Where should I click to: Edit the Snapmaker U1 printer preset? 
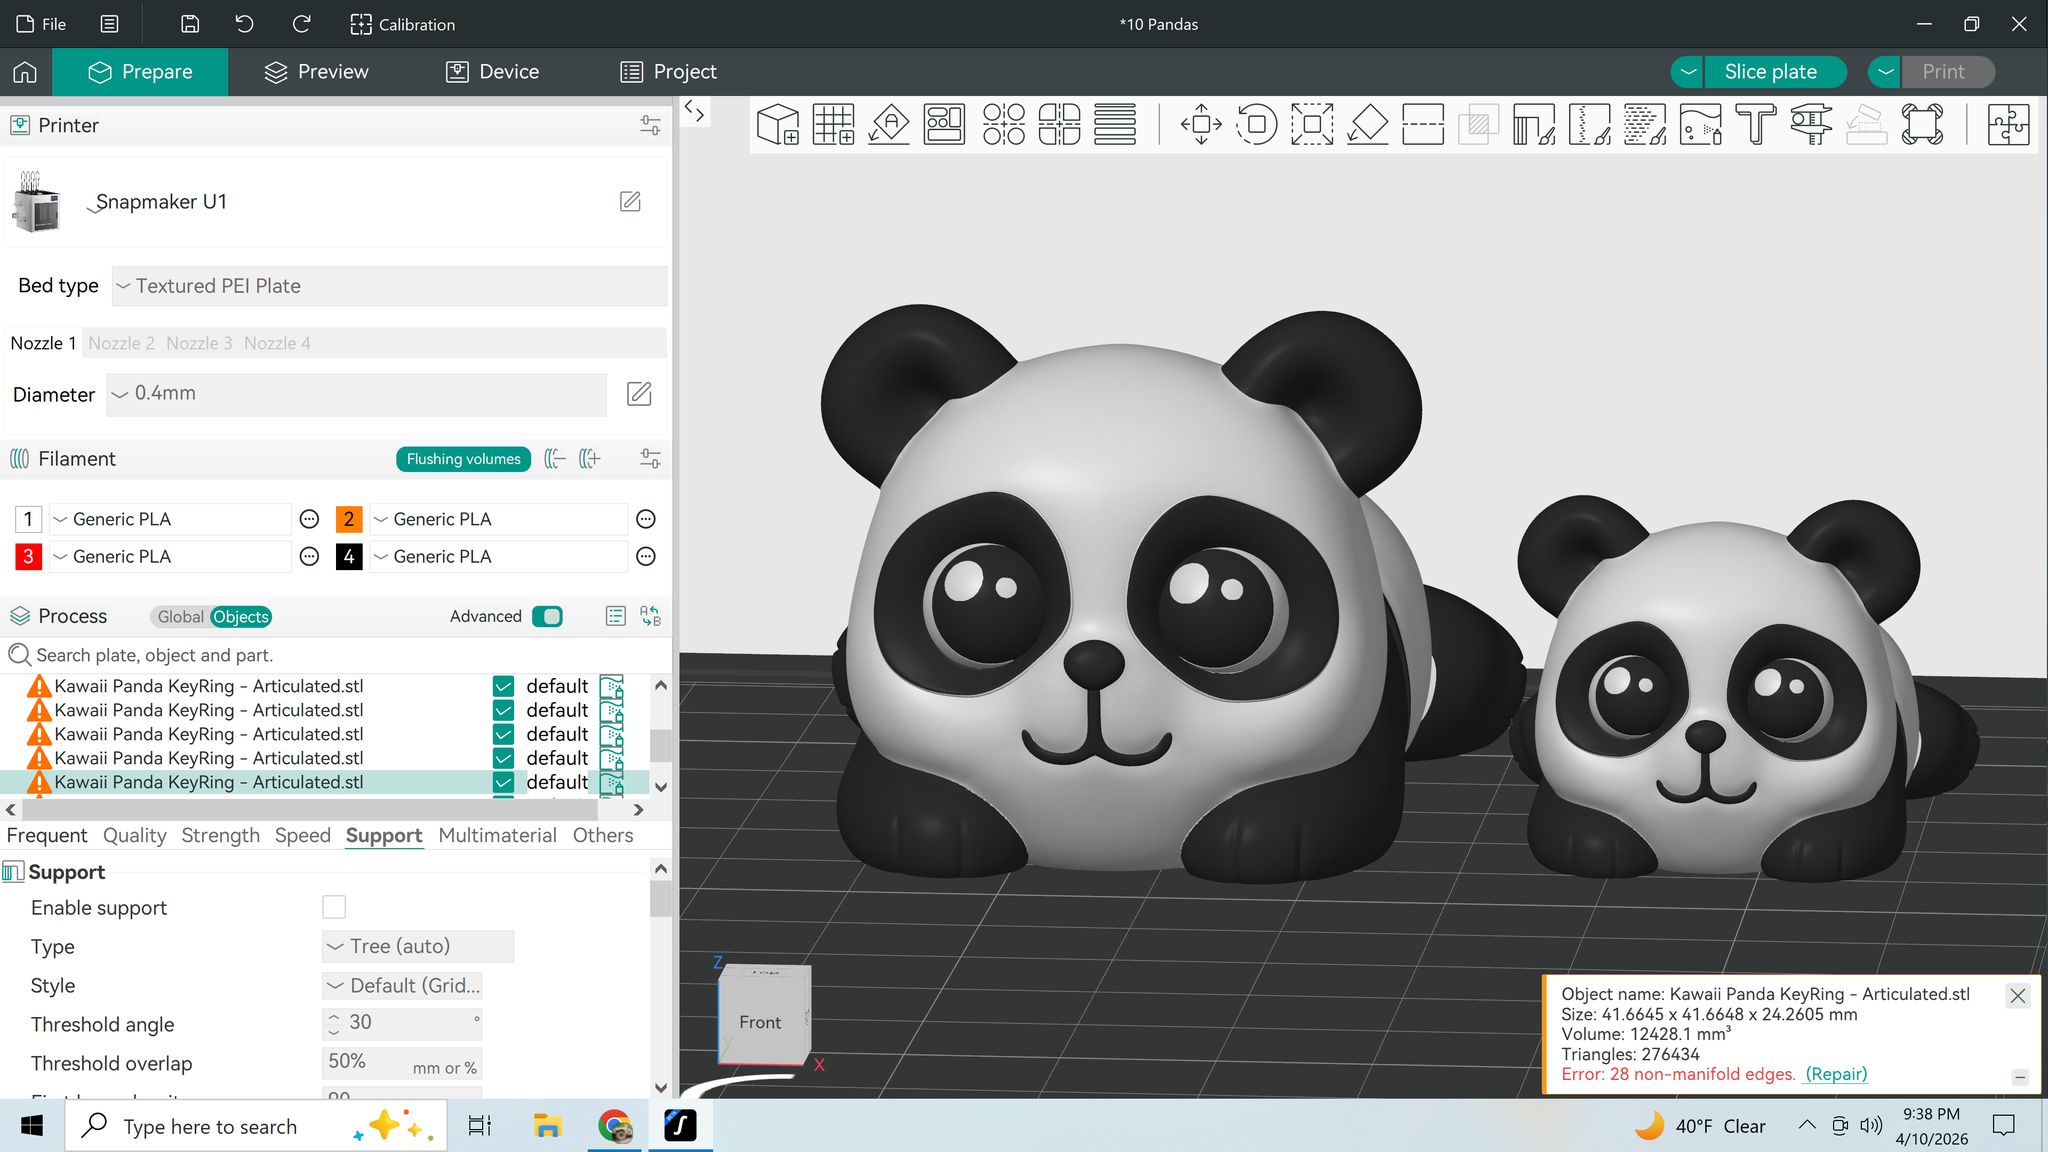click(630, 202)
